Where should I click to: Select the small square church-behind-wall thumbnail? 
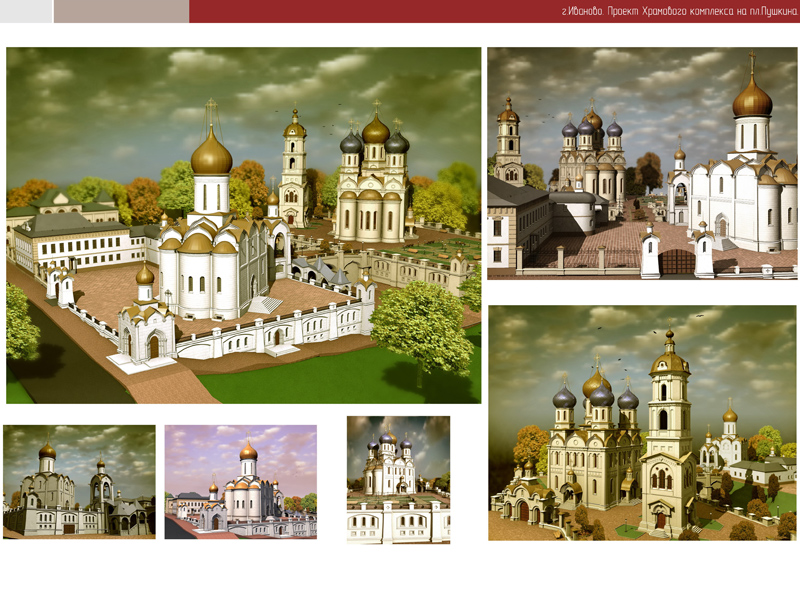click(x=398, y=479)
